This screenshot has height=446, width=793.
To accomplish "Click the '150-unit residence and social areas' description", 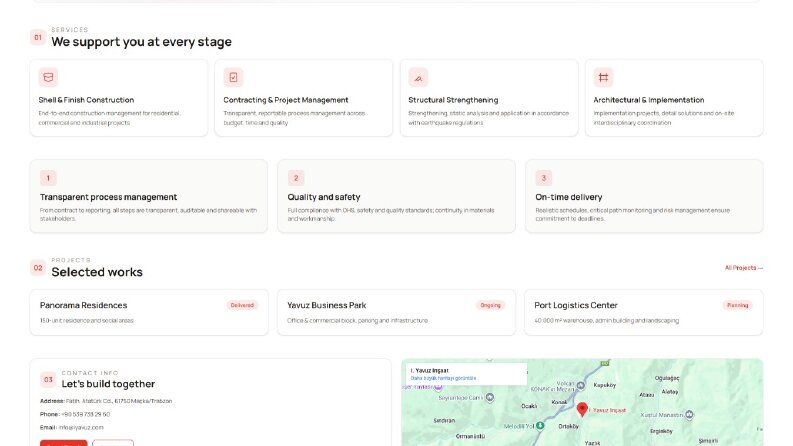I will click(x=86, y=321).
